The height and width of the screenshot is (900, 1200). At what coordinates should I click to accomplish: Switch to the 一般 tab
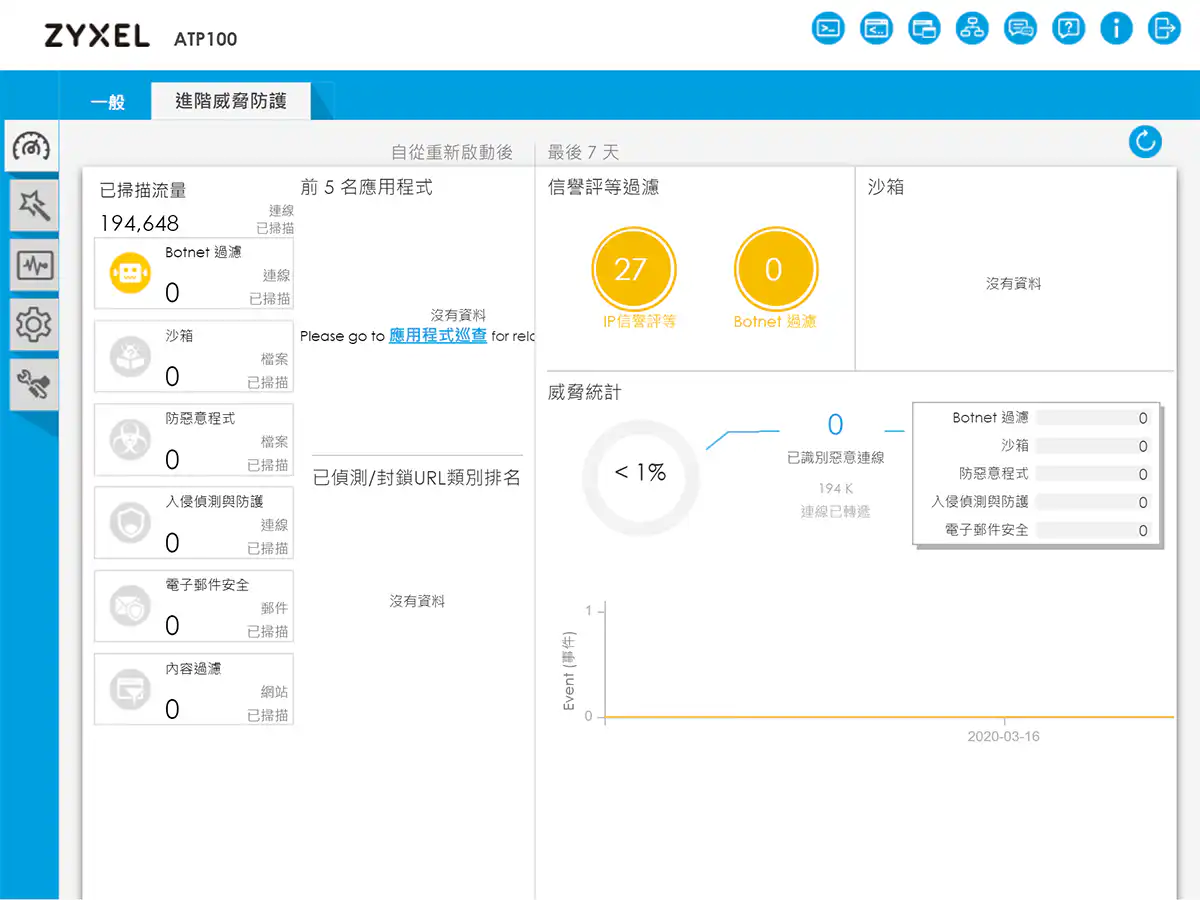(x=107, y=102)
